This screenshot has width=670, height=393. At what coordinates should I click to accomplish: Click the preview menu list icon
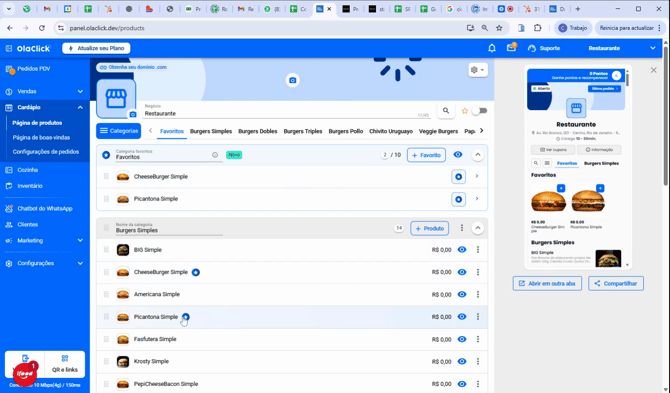547,163
